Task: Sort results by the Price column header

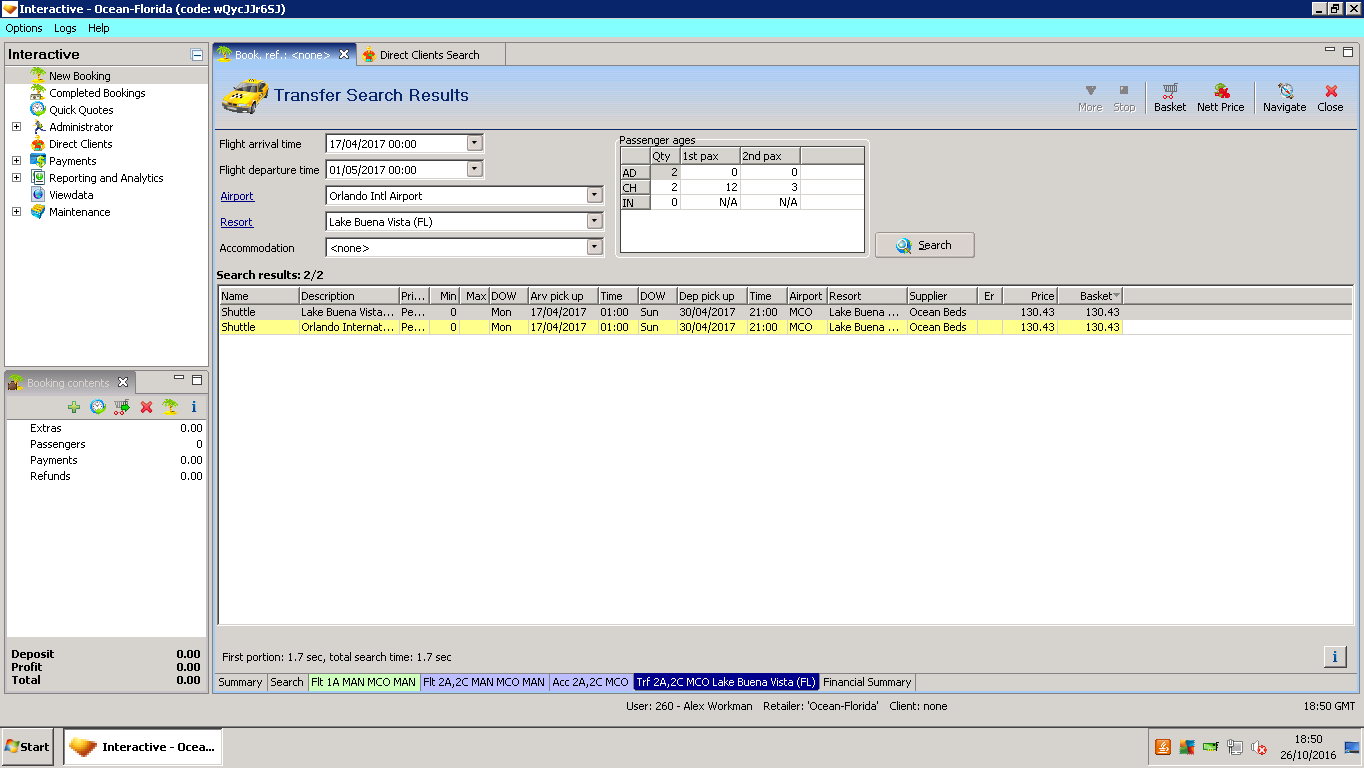Action: [1030, 296]
